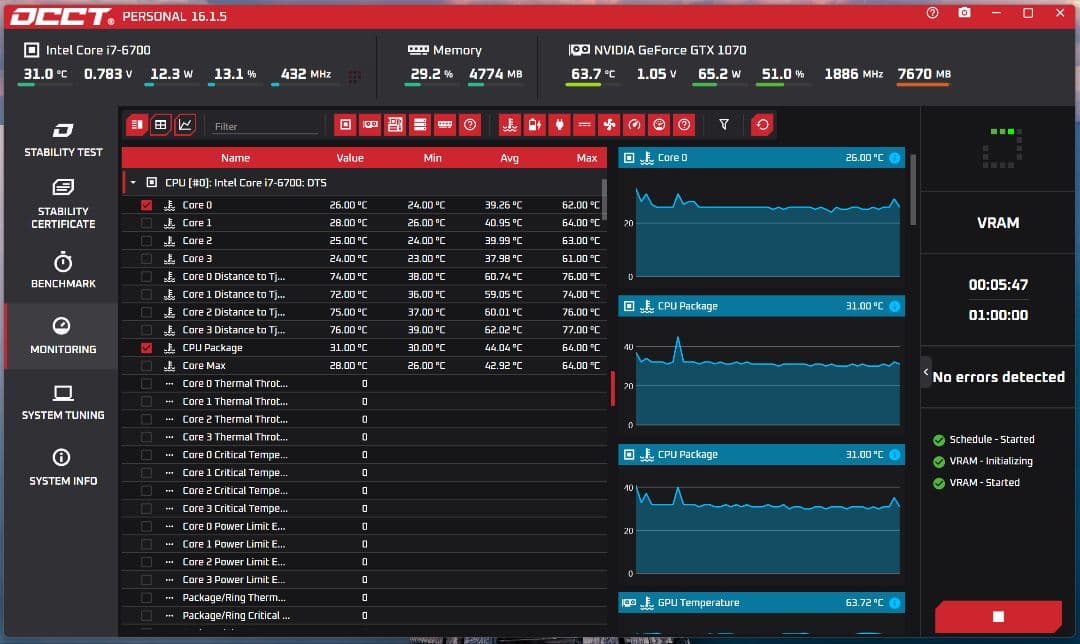The width and height of the screenshot is (1080, 644).
Task: Sort the table by the Min column
Action: [433, 158]
